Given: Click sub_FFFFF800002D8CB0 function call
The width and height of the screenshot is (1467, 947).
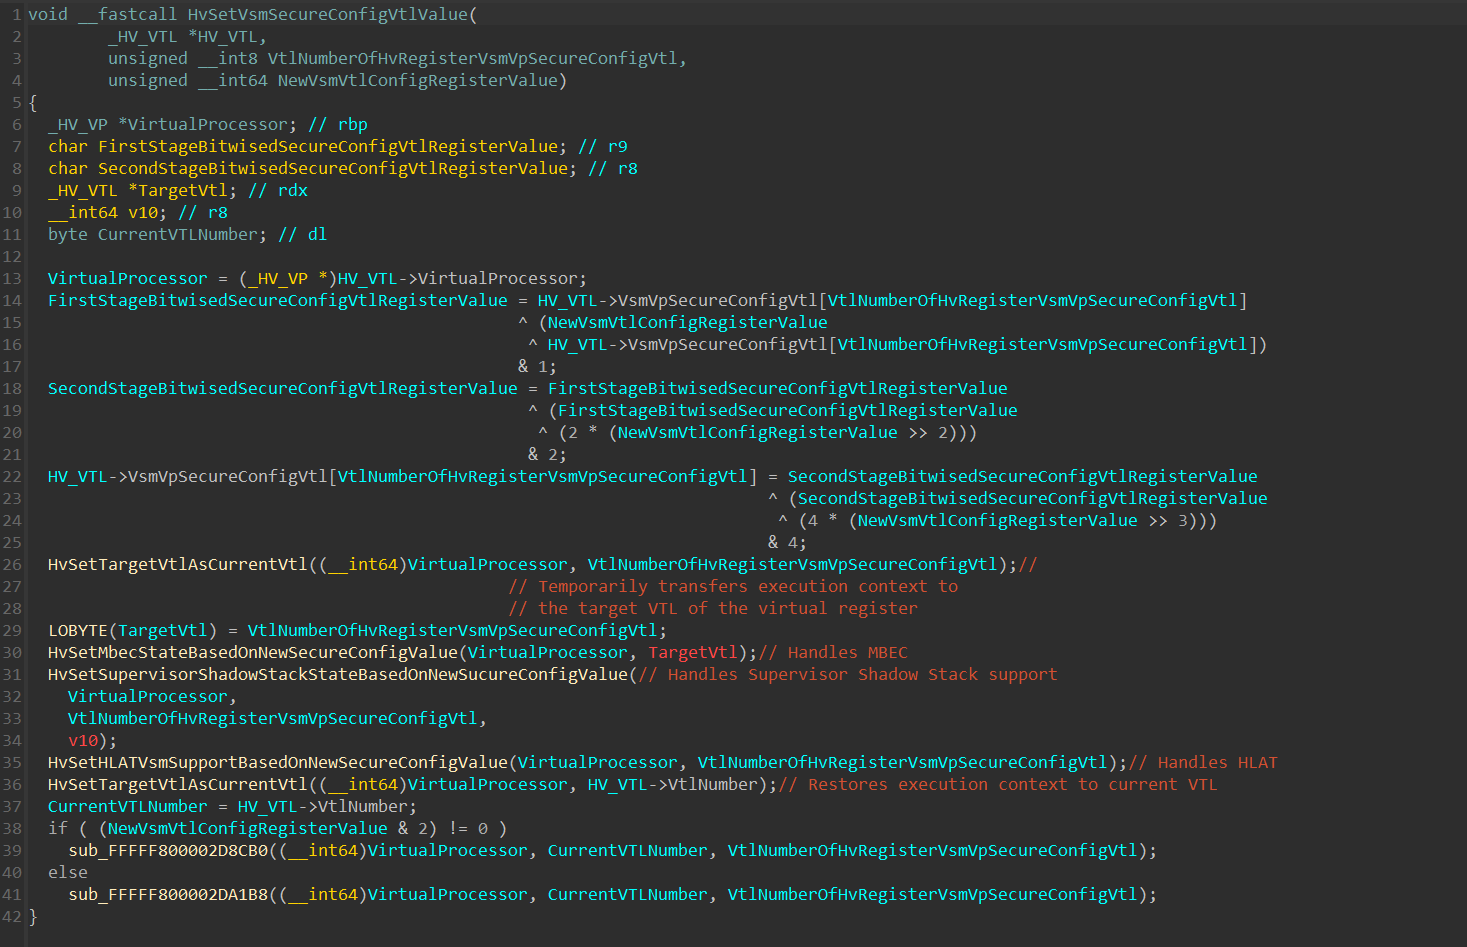Looking at the screenshot, I should pos(167,850).
